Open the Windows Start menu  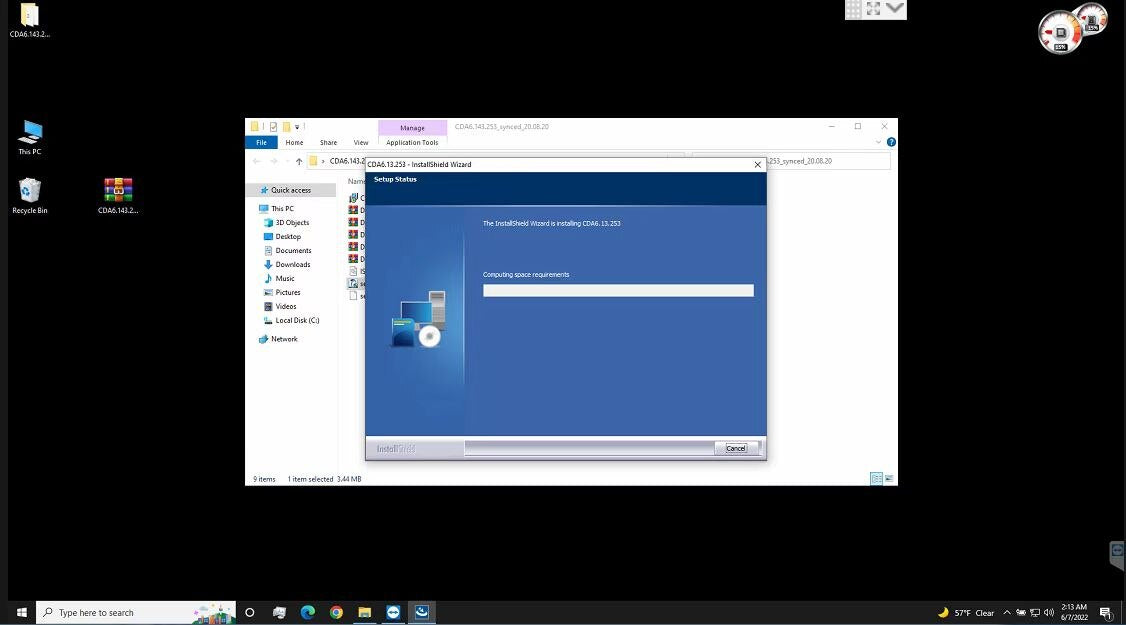21,612
